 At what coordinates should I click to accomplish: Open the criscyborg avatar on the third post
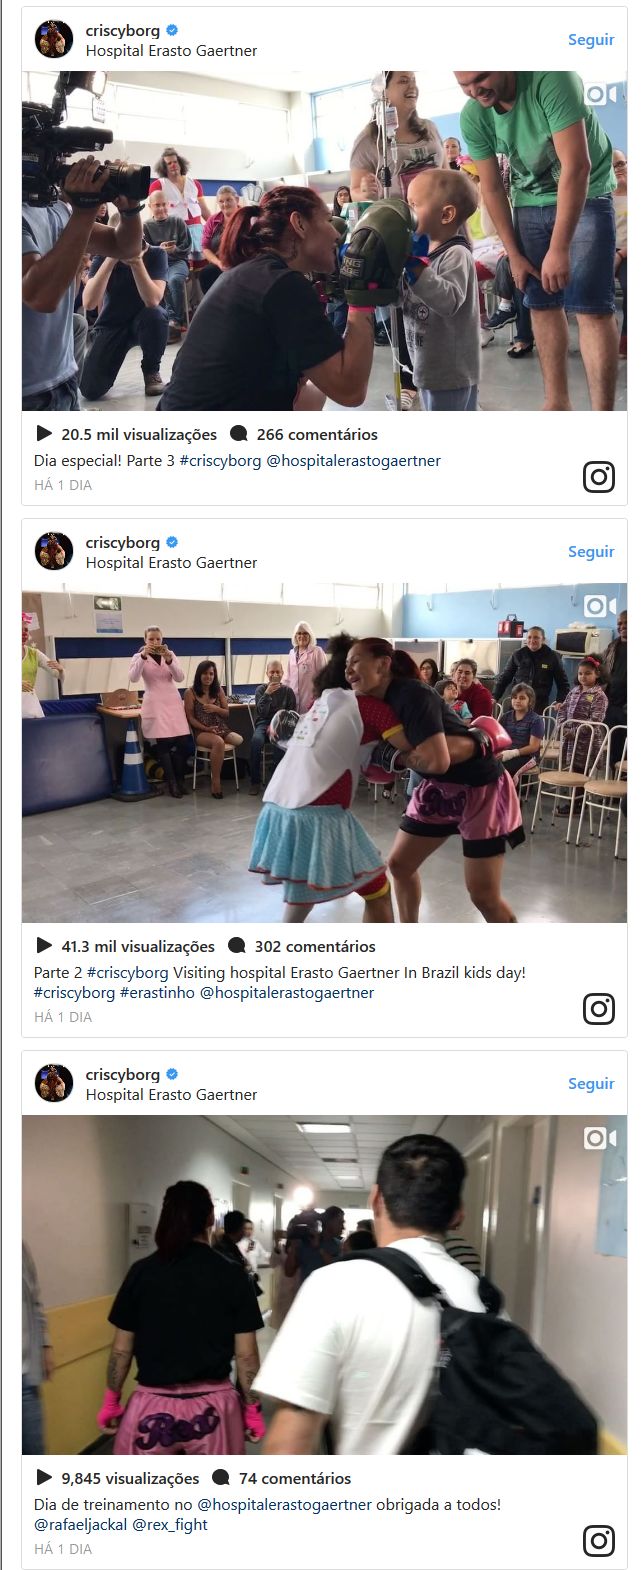click(x=54, y=1083)
